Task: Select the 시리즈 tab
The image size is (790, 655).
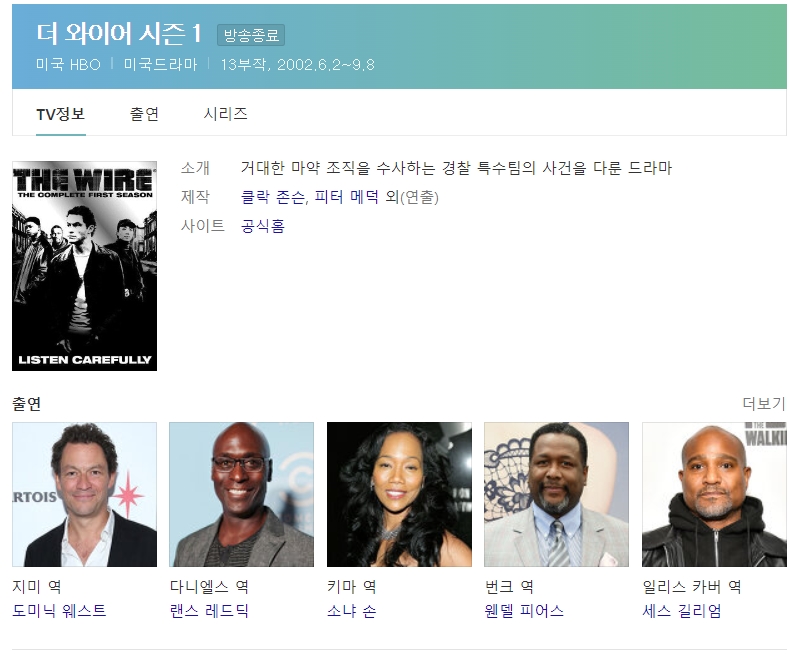Action: tap(225, 114)
